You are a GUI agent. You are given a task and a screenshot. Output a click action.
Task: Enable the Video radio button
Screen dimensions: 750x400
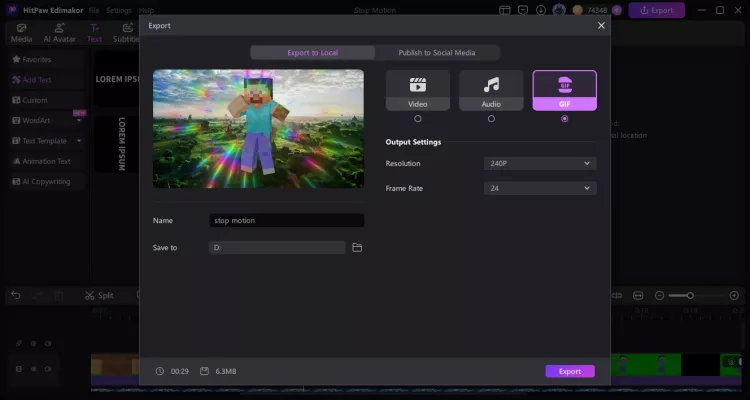coord(418,119)
